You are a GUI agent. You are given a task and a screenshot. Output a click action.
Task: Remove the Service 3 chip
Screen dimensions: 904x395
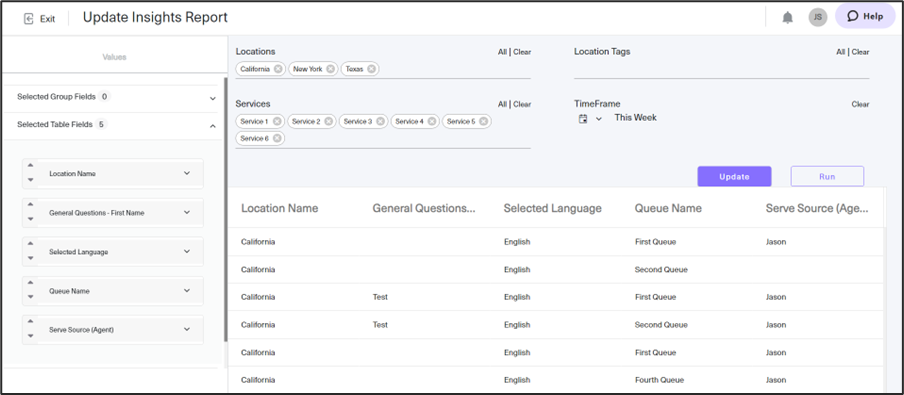point(380,121)
